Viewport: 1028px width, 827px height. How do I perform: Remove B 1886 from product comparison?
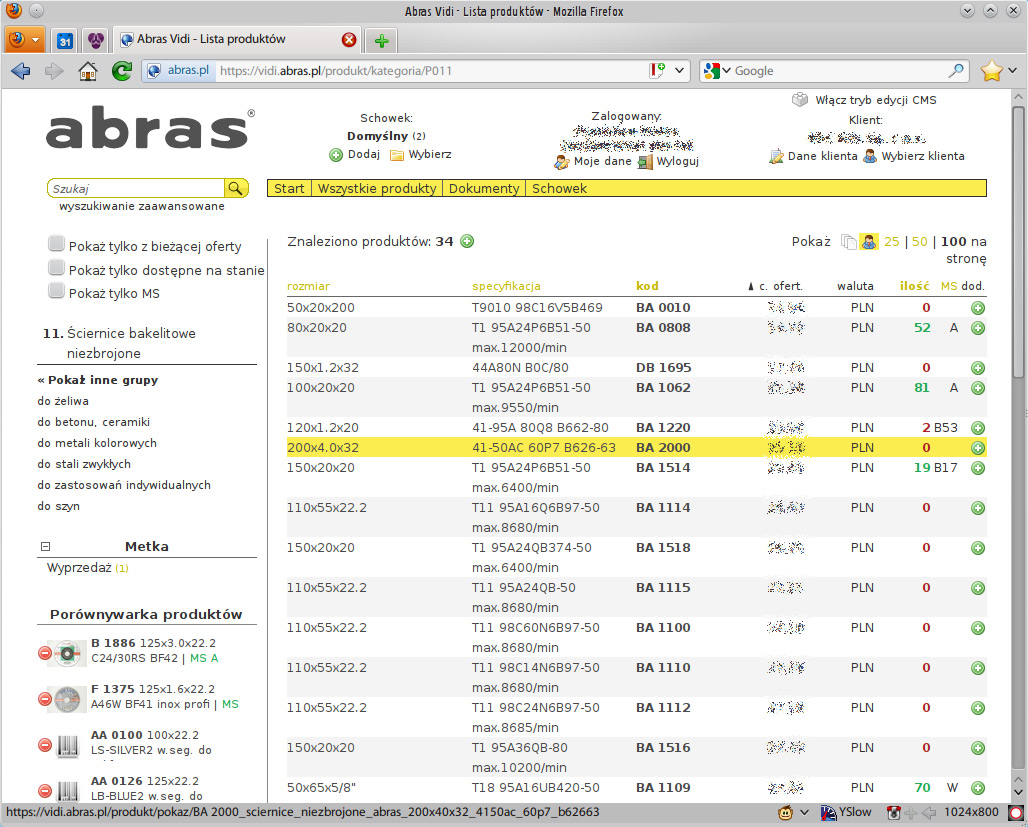point(44,652)
